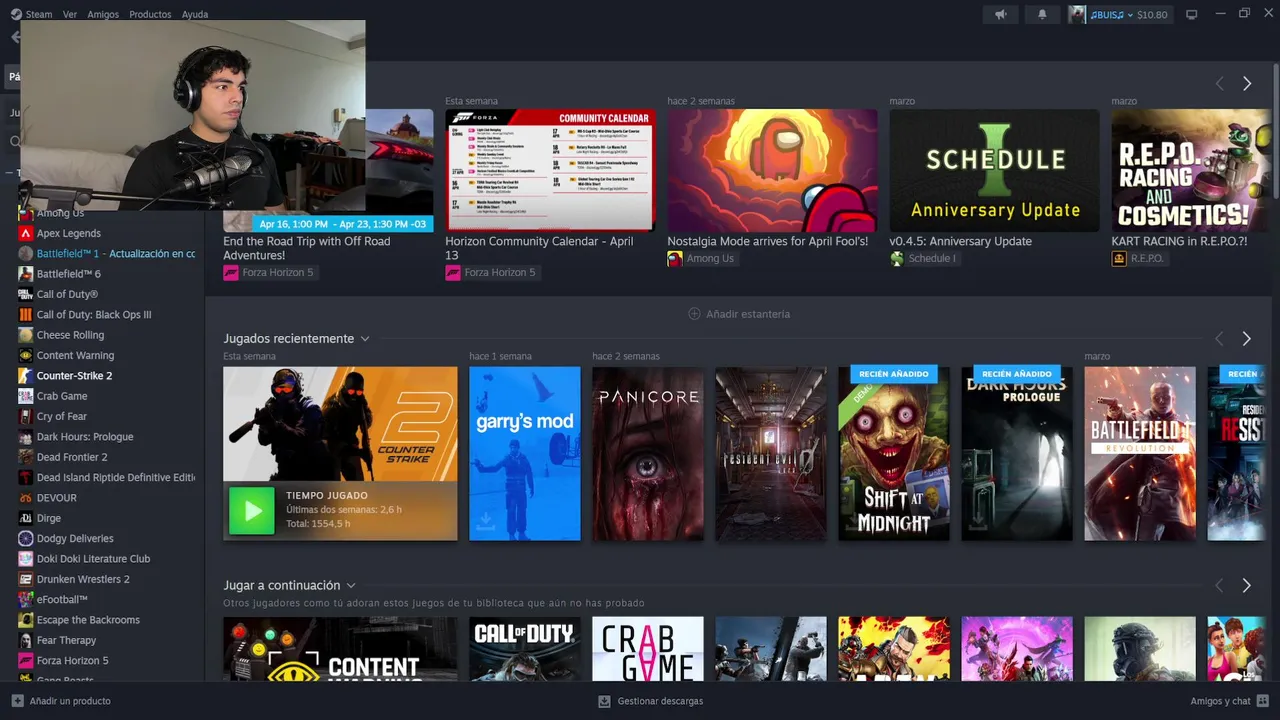Open the Ver menu
1280x720 pixels.
69,14
